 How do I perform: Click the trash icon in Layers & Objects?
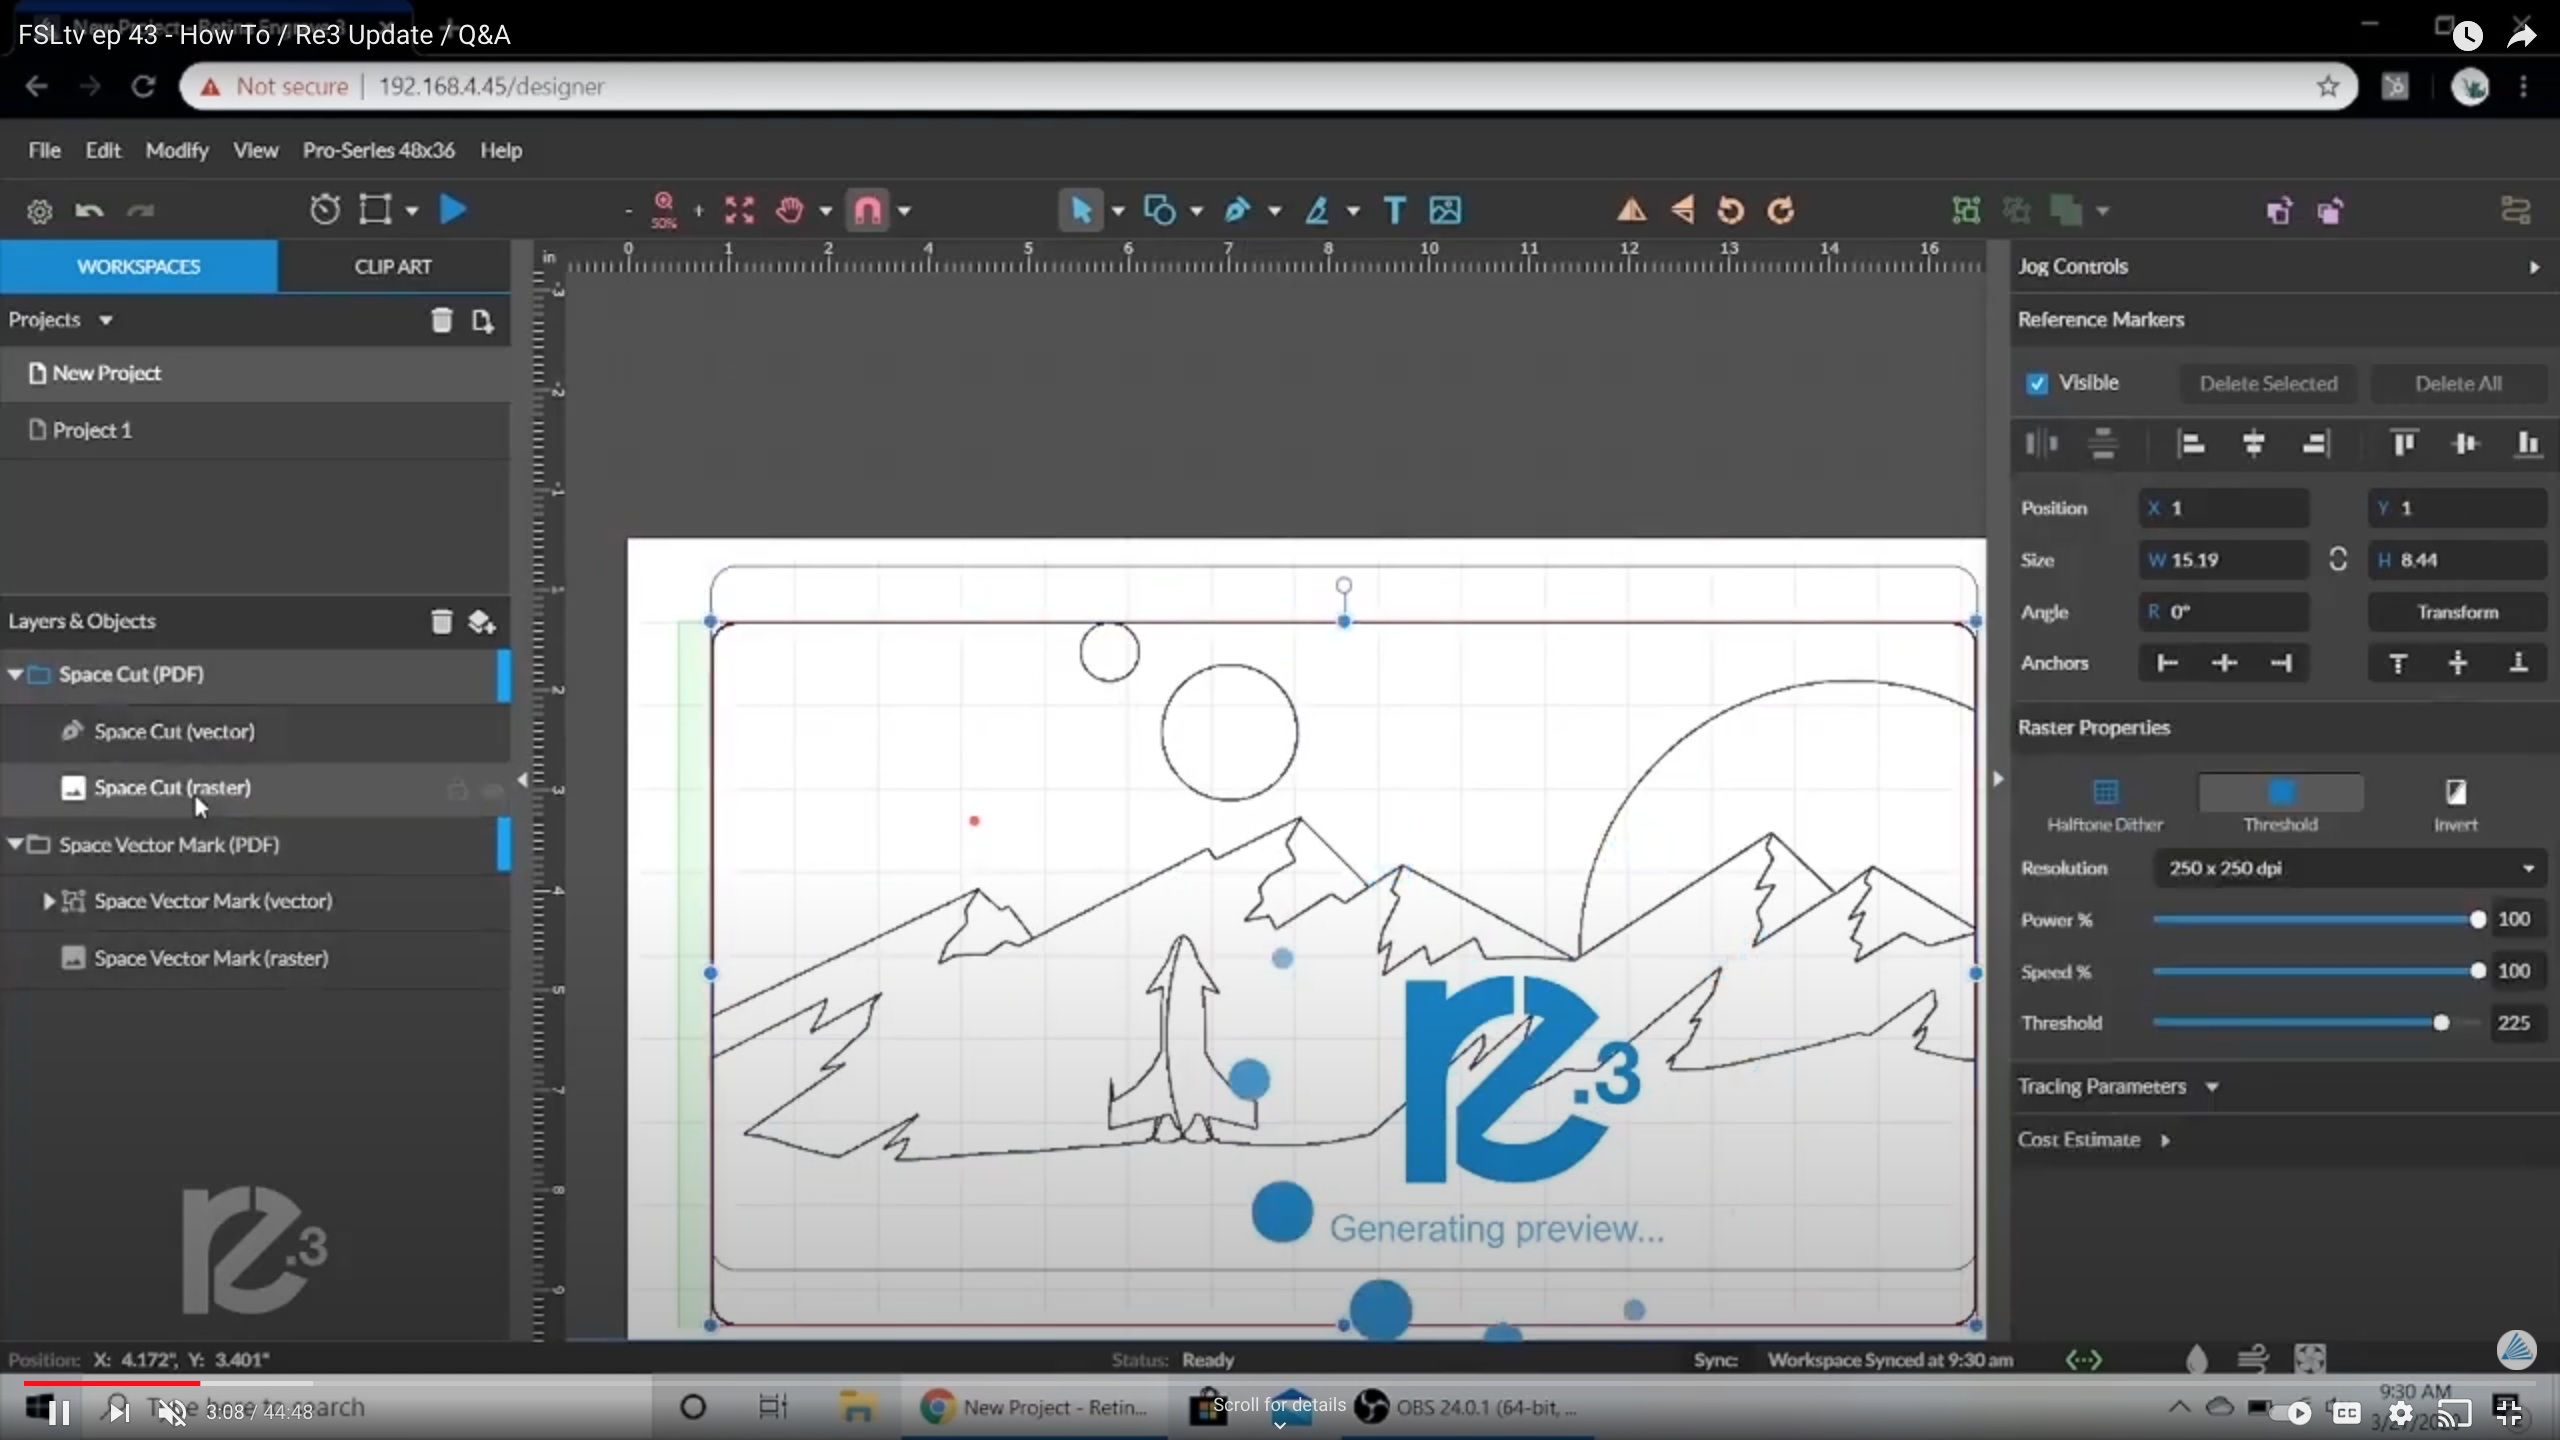tap(441, 621)
